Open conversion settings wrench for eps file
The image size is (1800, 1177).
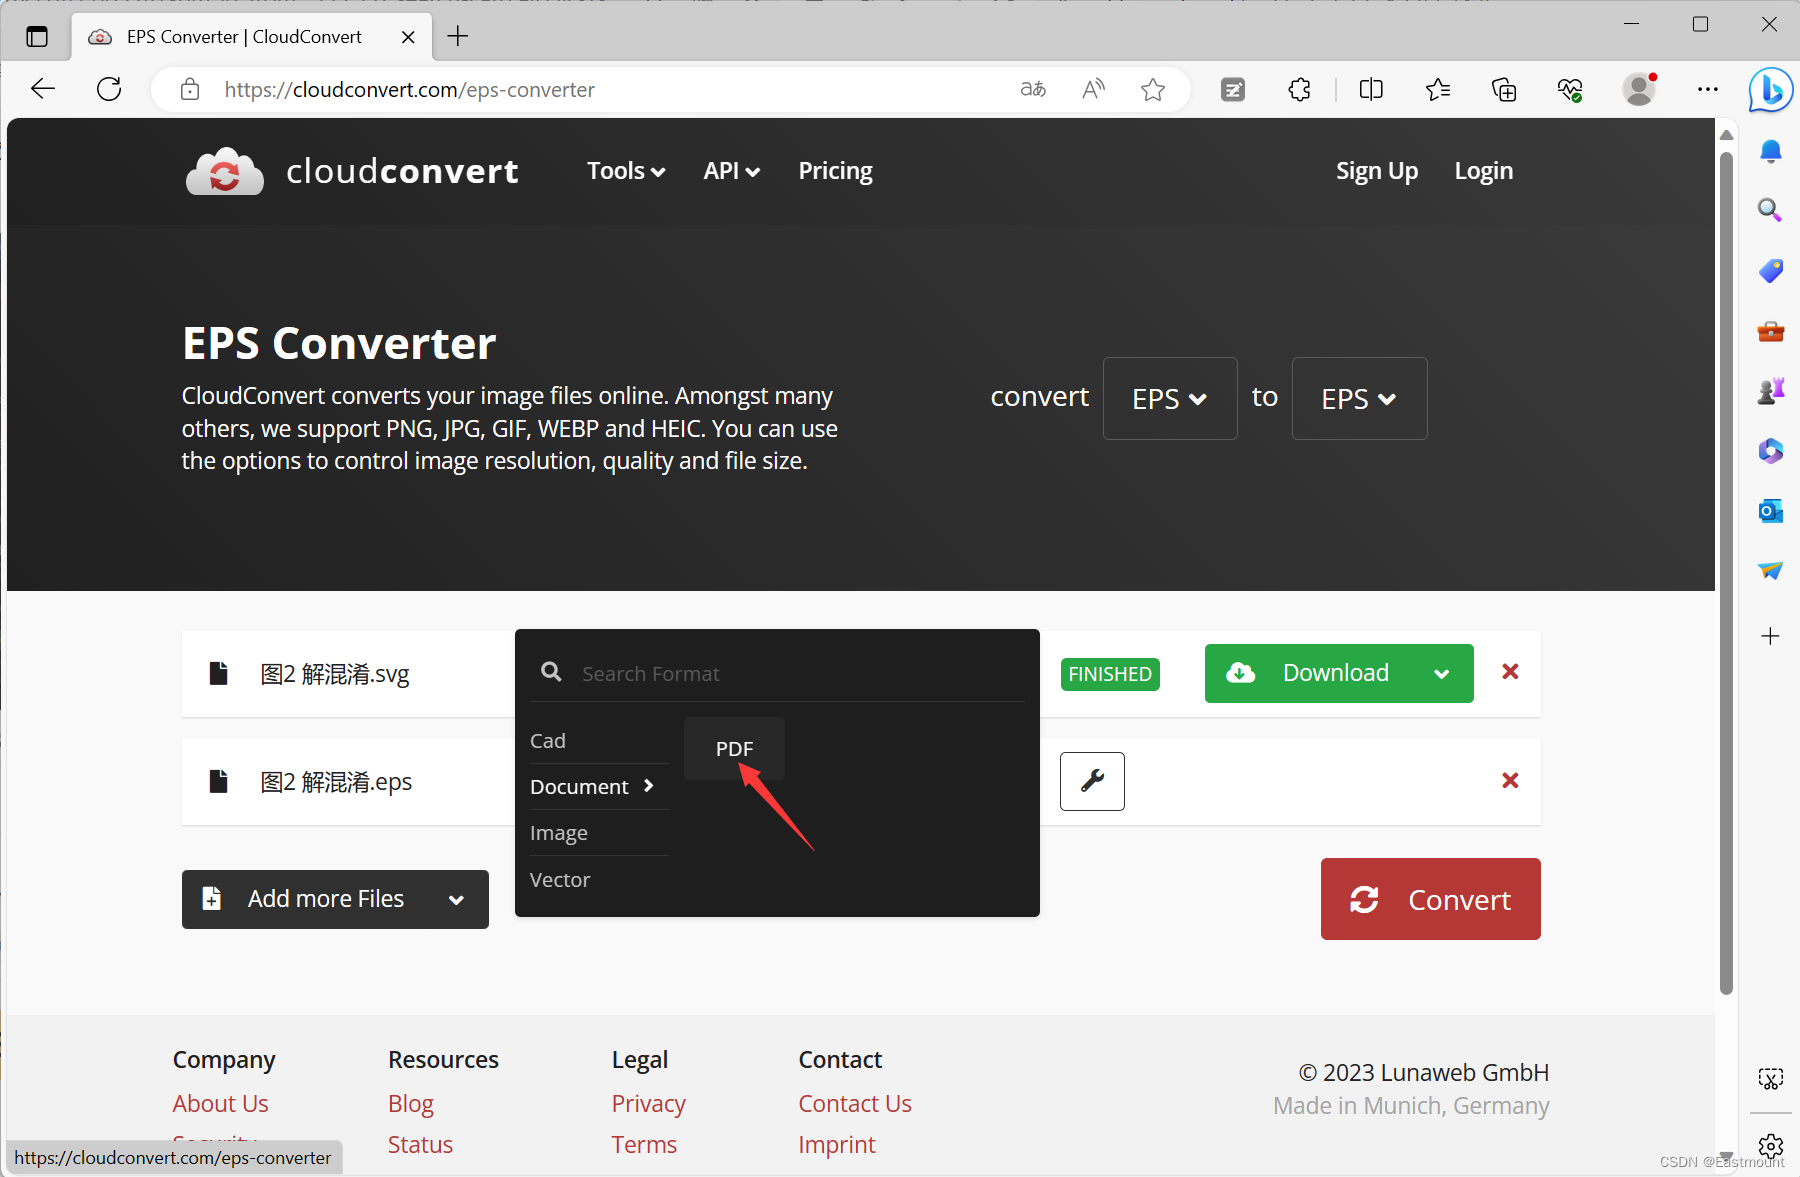pos(1092,781)
